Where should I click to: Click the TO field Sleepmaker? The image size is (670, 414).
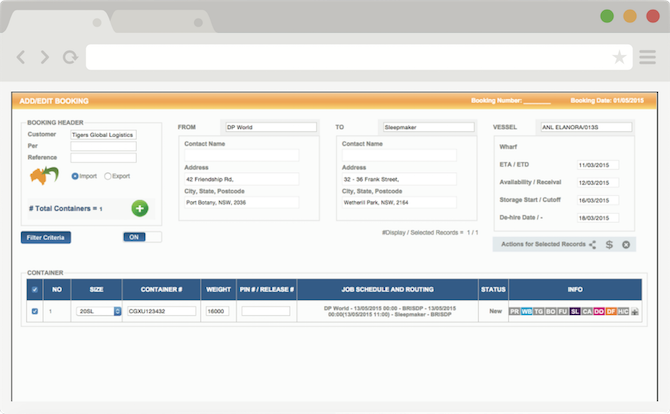pos(429,127)
